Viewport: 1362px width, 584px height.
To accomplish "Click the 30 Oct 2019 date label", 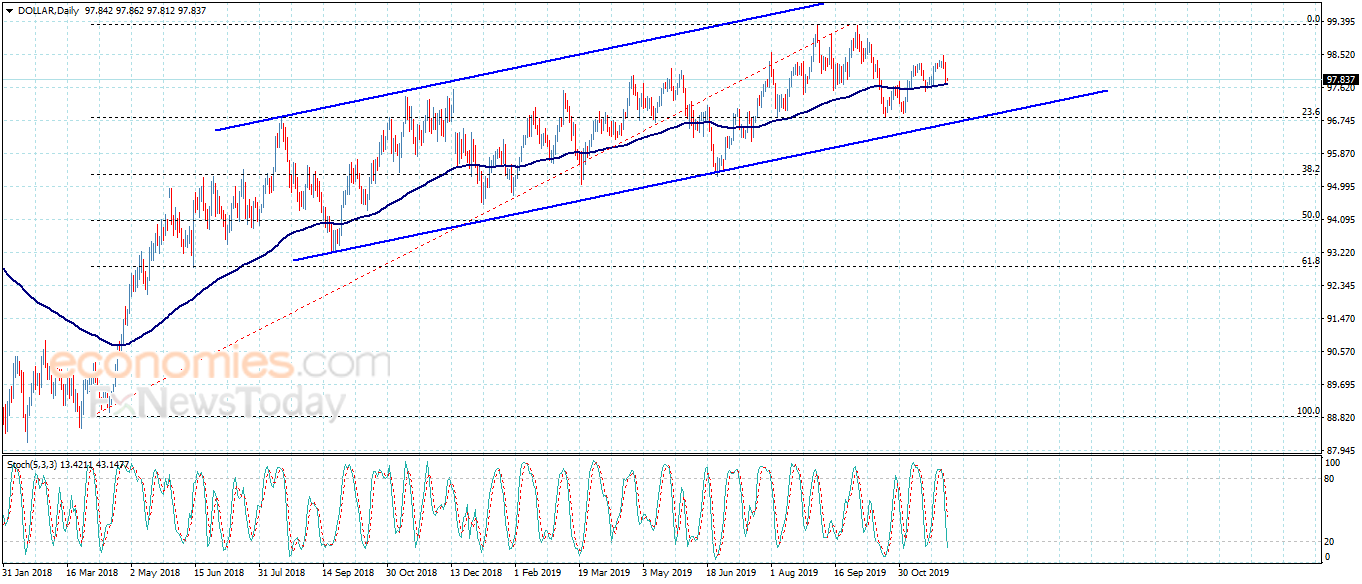I will [x=923, y=574].
